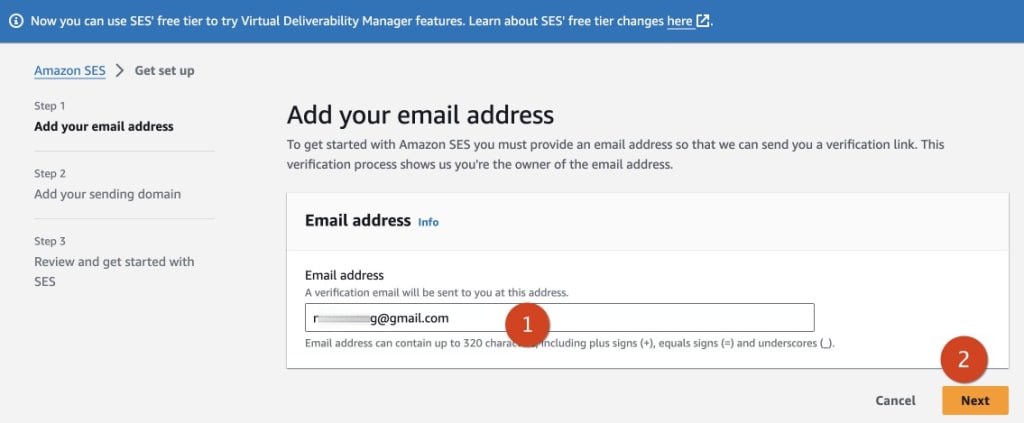The width and height of the screenshot is (1024, 423).
Task: Open the external link icon beside 'here'
Action: point(702,21)
